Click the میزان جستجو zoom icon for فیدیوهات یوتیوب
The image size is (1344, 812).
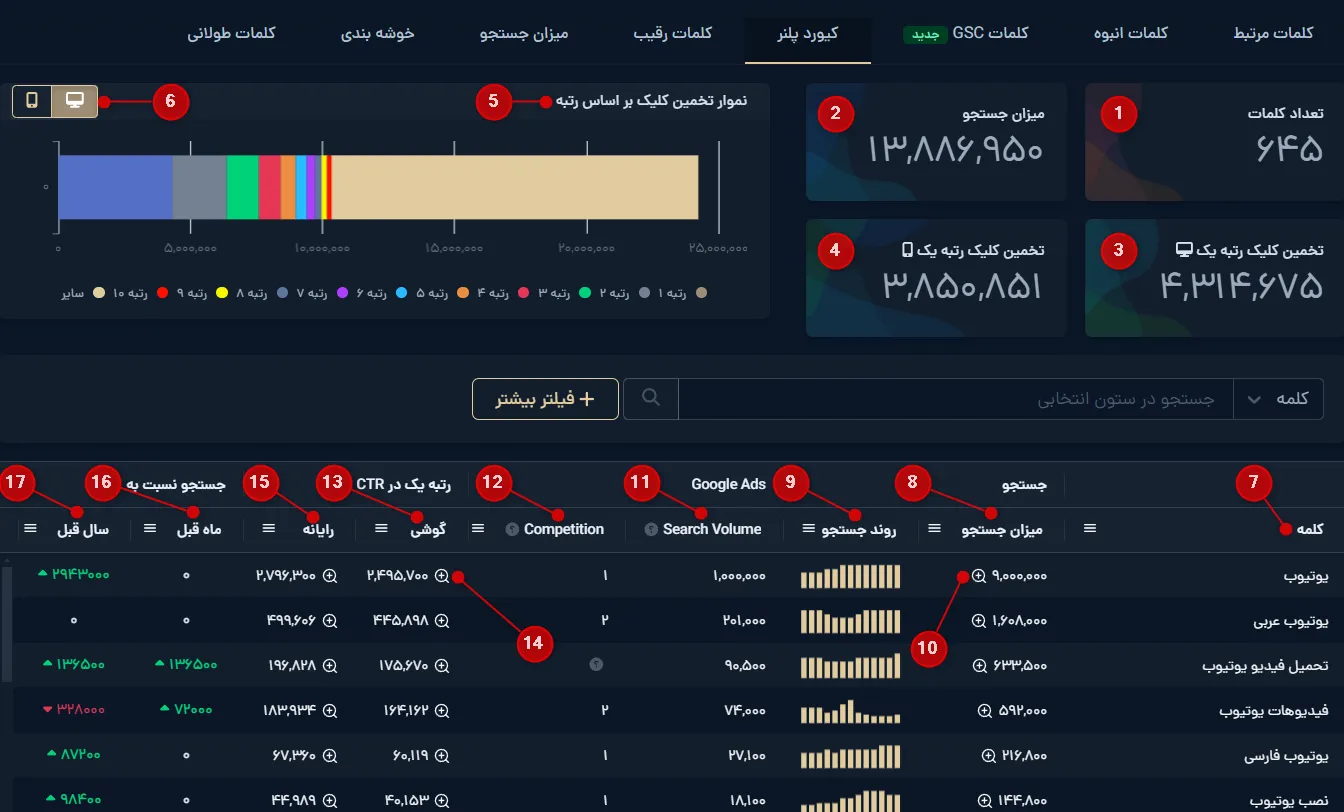pos(985,710)
